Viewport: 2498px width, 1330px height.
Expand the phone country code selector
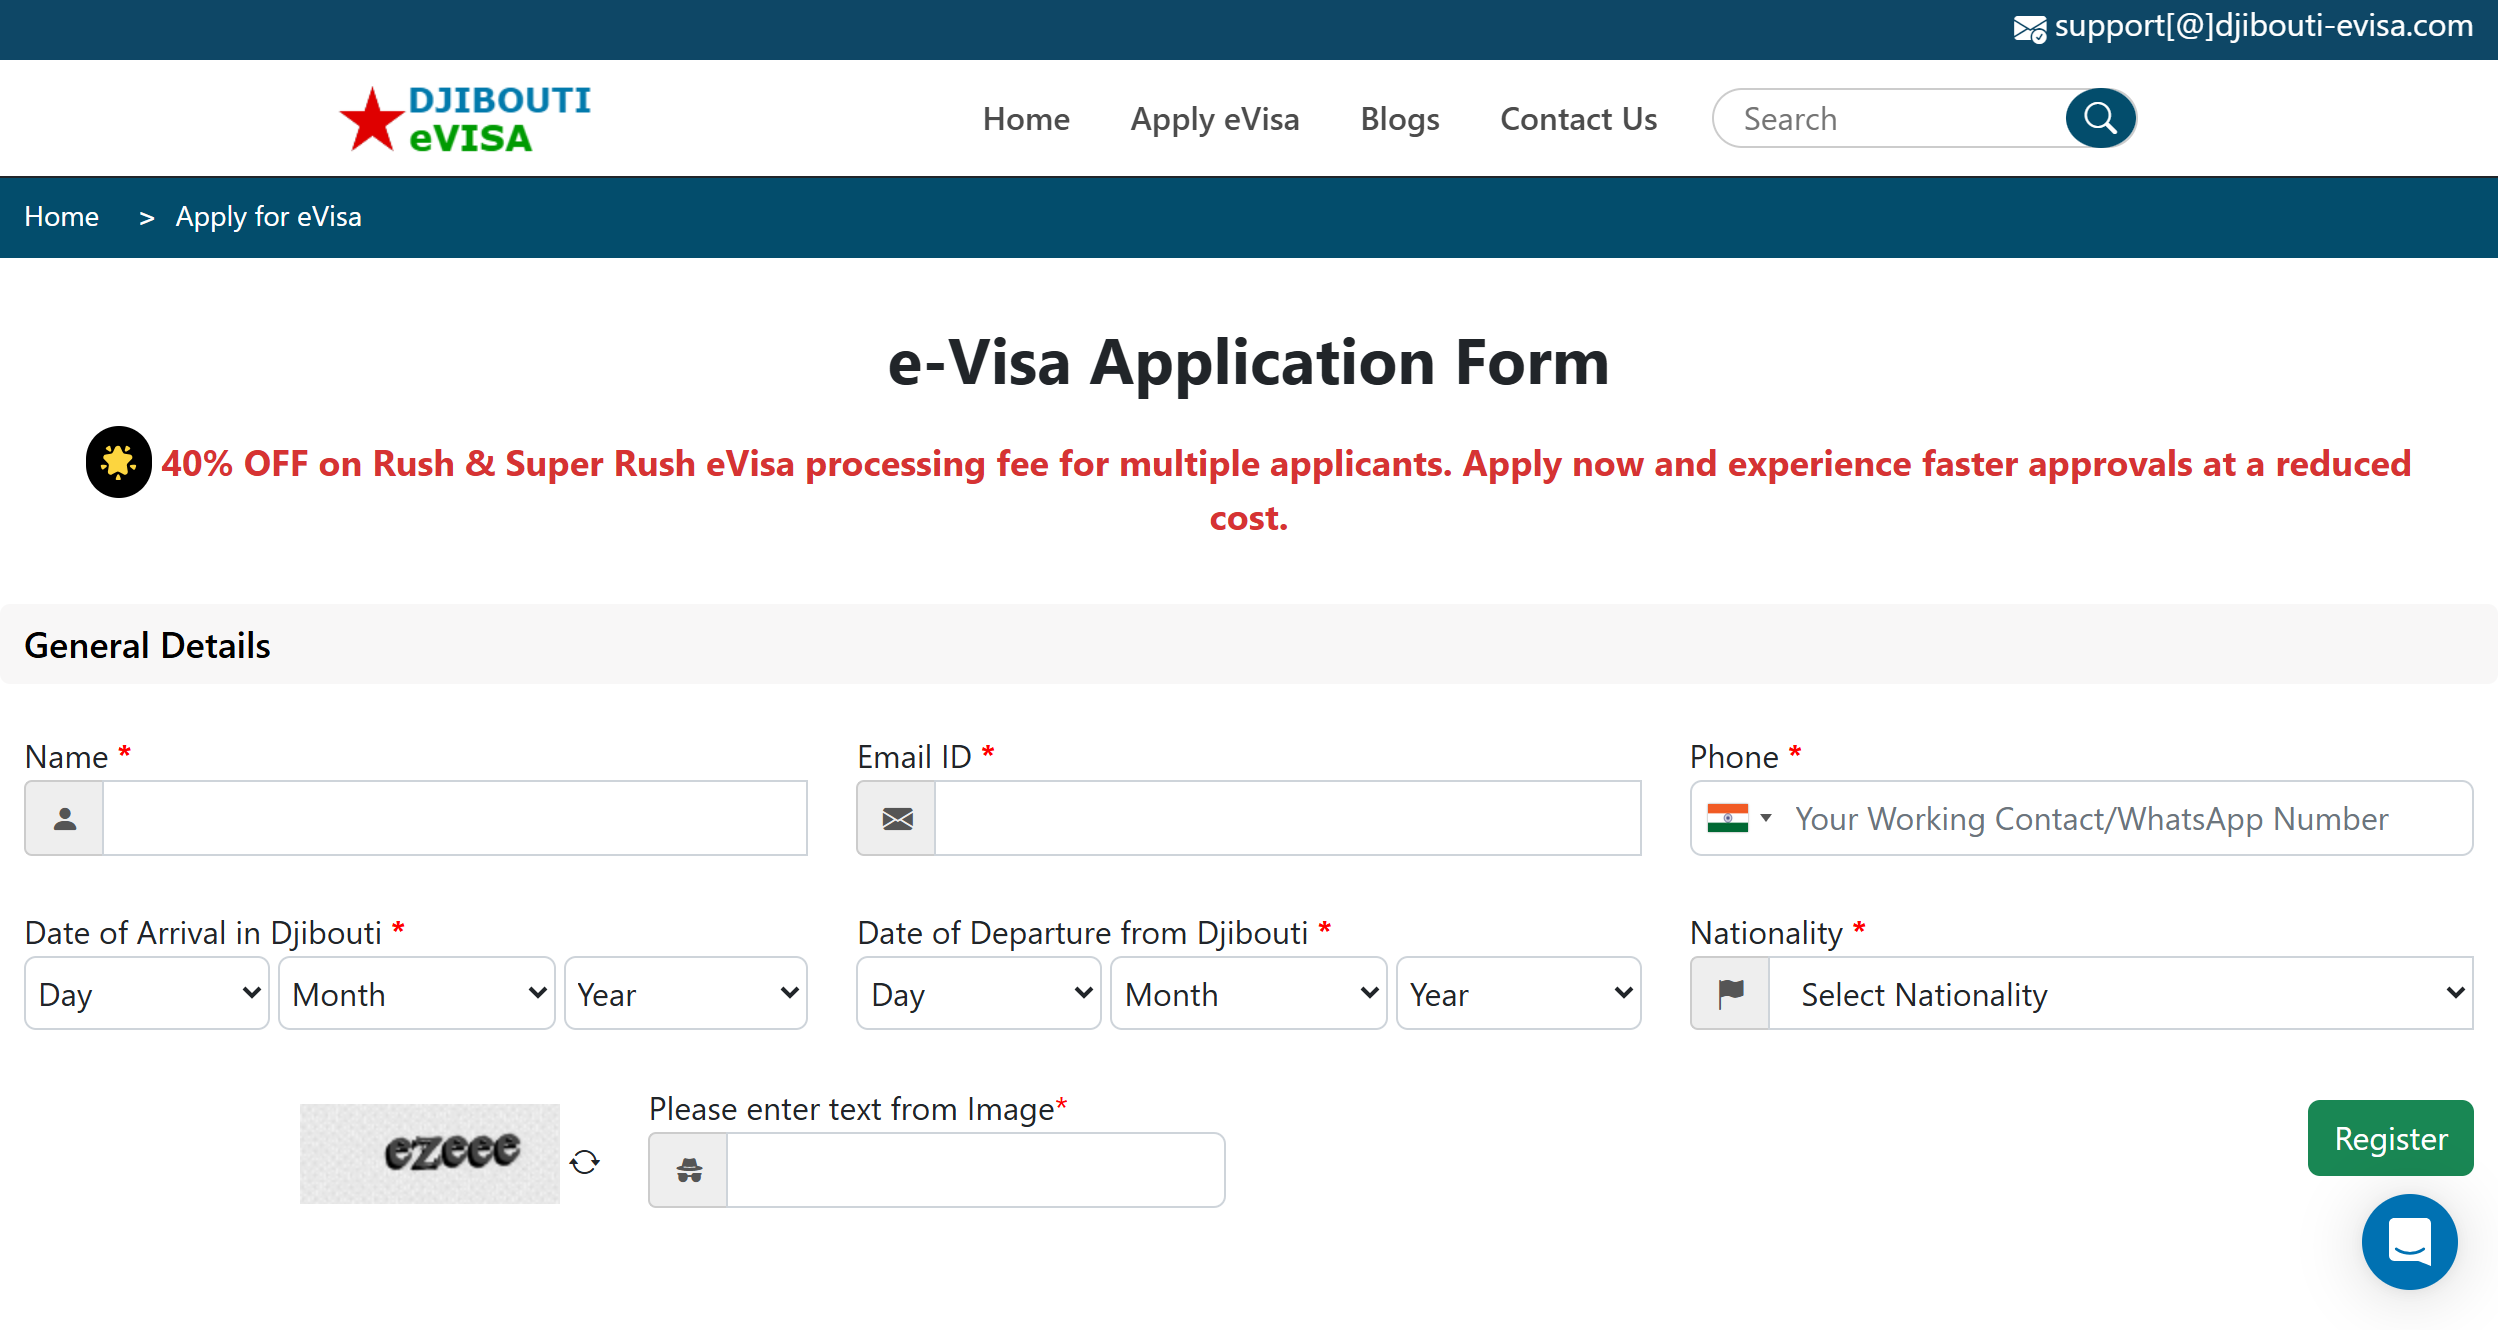click(x=1765, y=817)
